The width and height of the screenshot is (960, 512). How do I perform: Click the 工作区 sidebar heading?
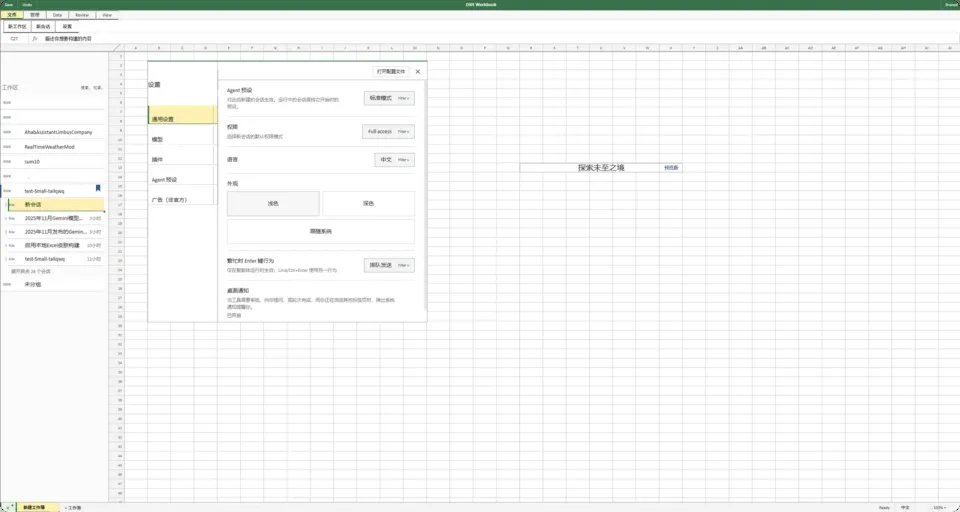point(10,88)
